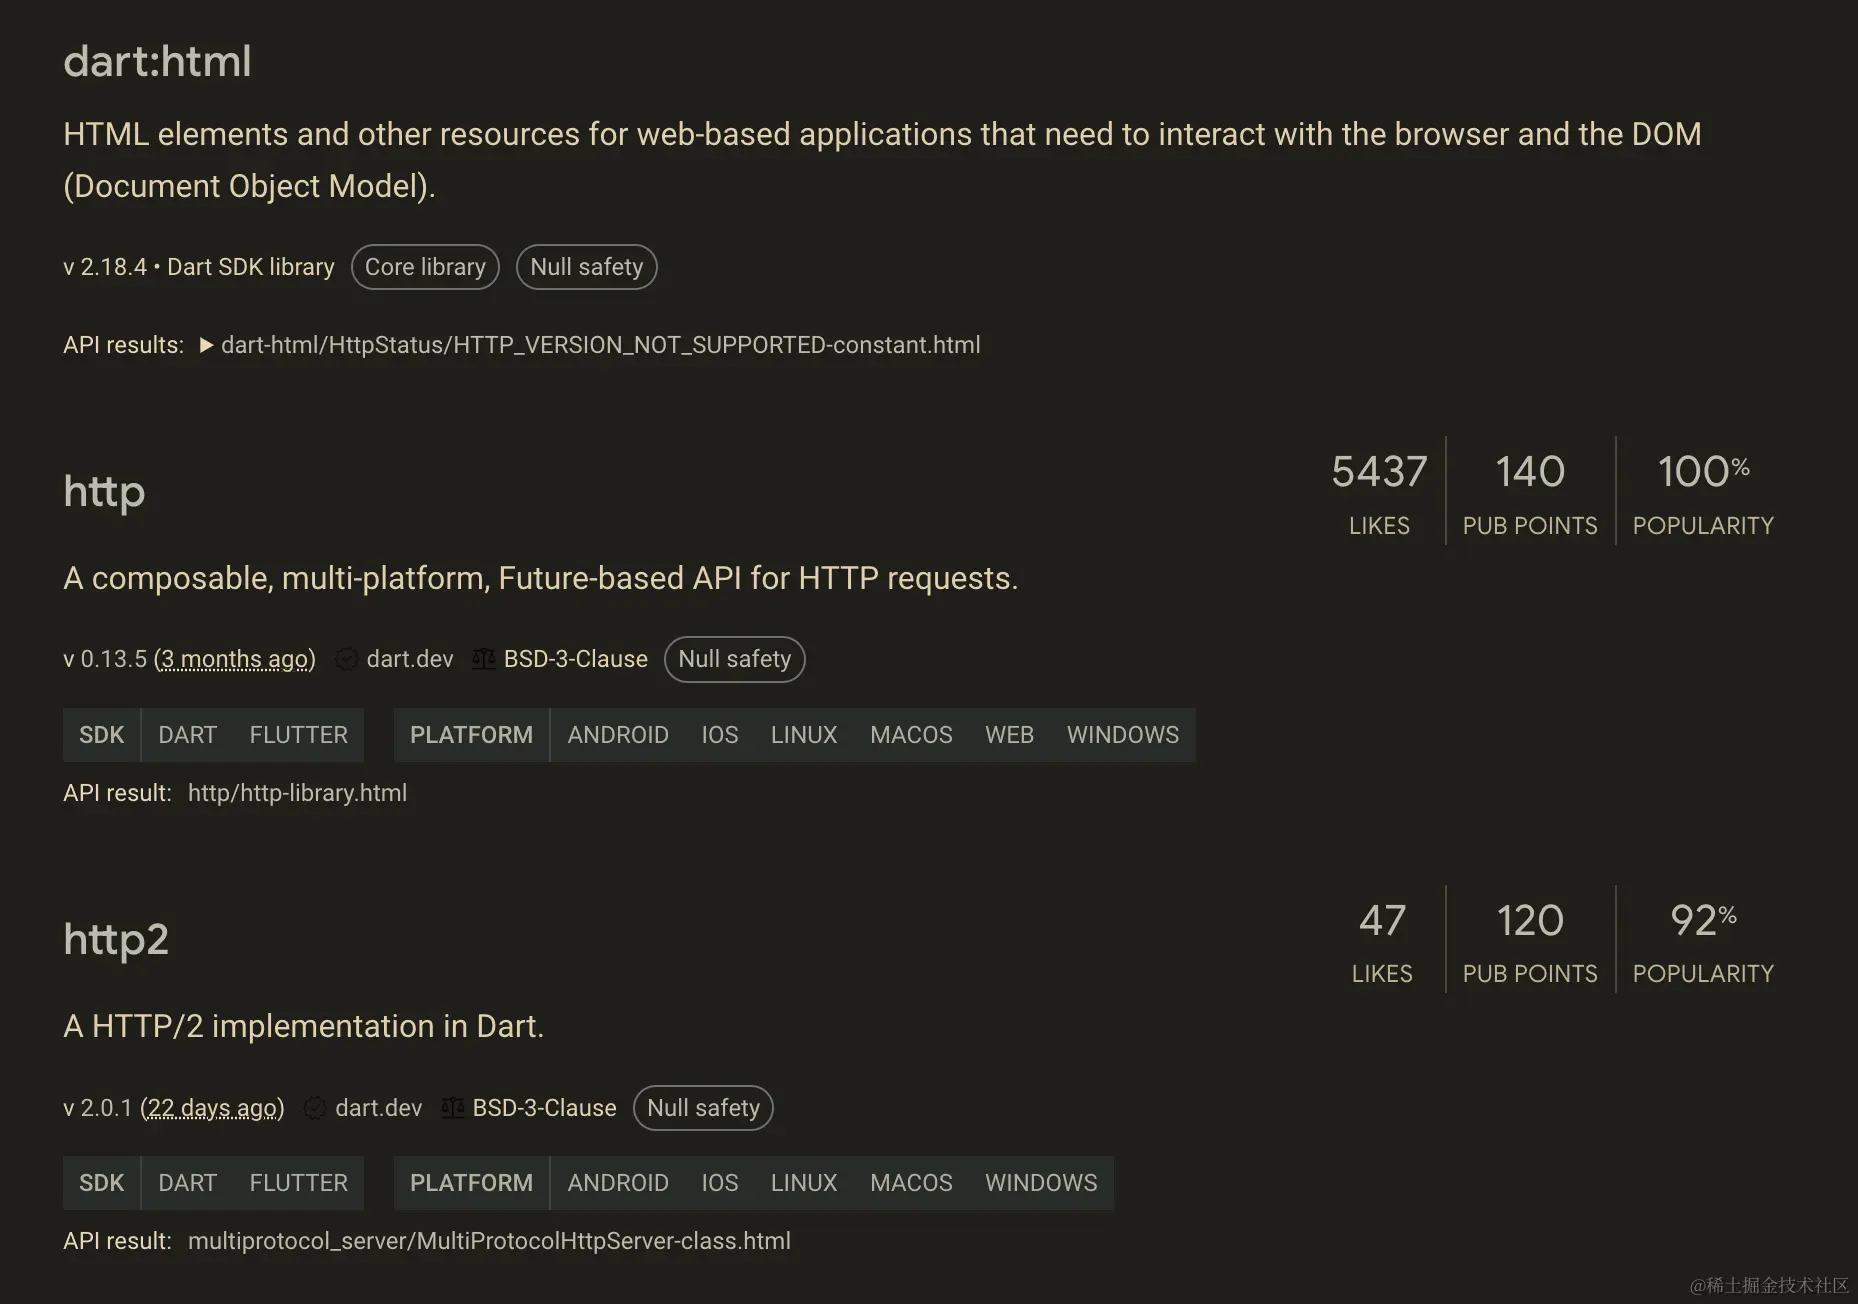Click the verified publisher icon beside http's dart.dev

346,660
